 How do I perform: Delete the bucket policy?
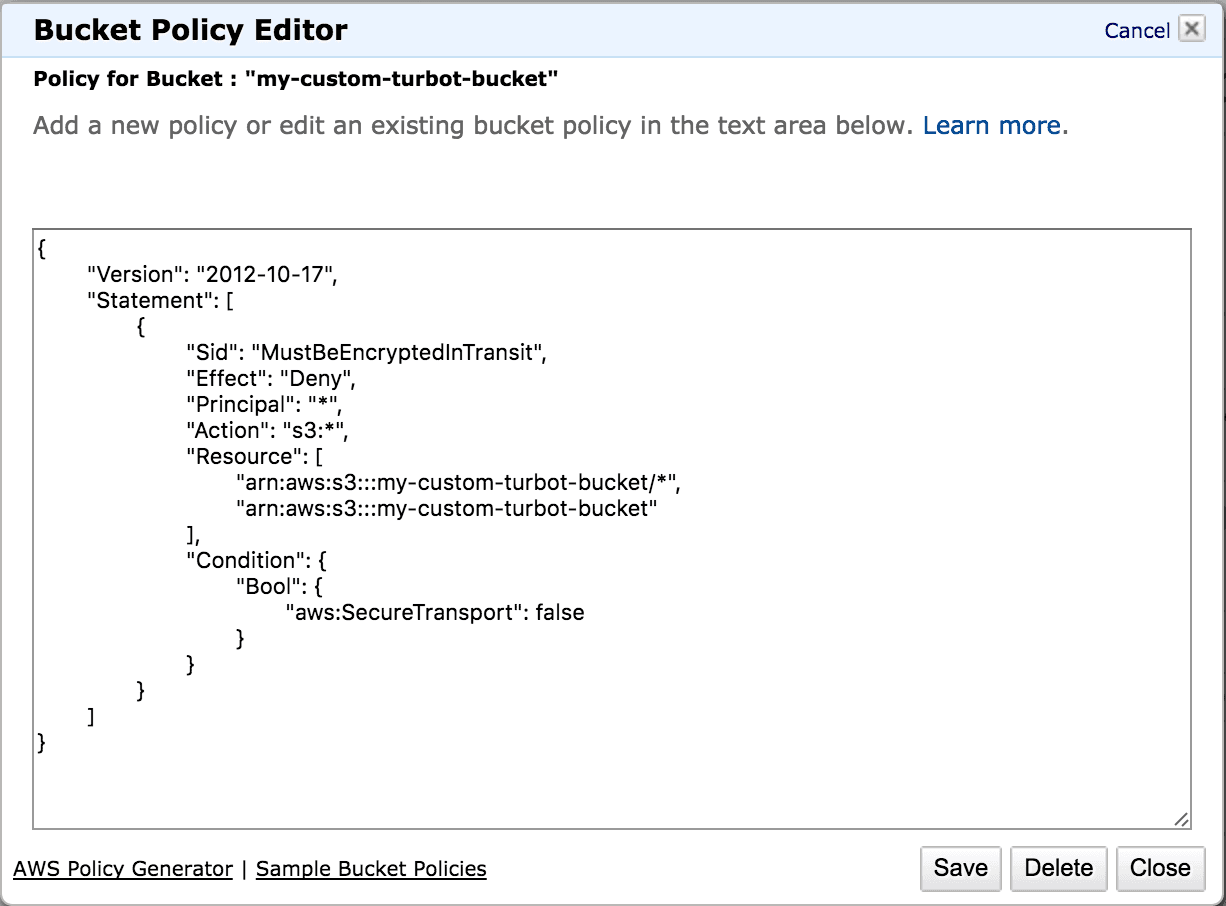(x=1059, y=868)
